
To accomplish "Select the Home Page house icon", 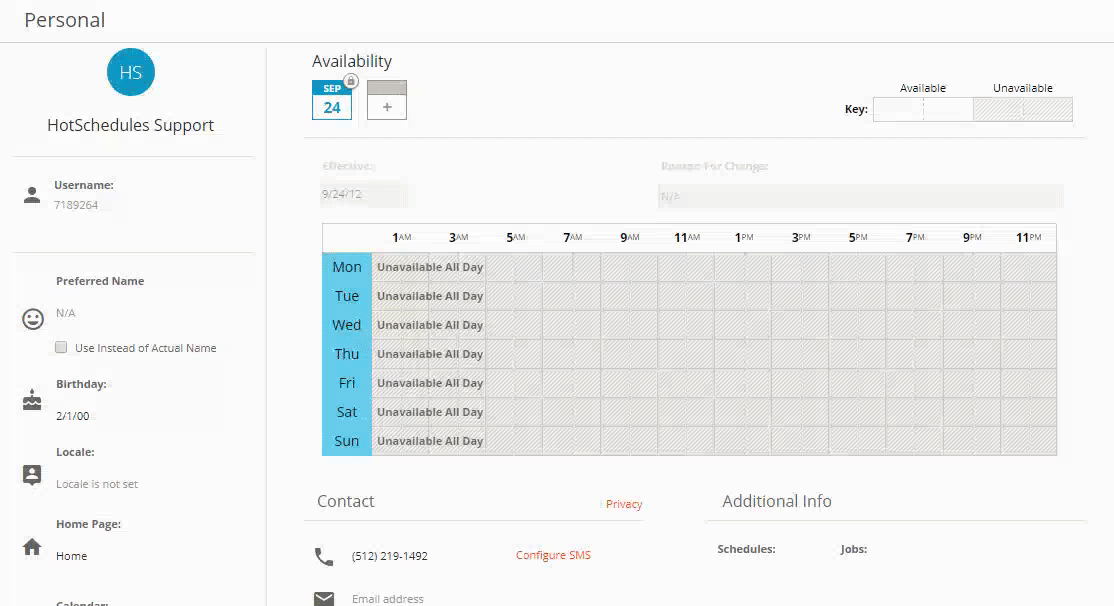I will coord(33,546).
